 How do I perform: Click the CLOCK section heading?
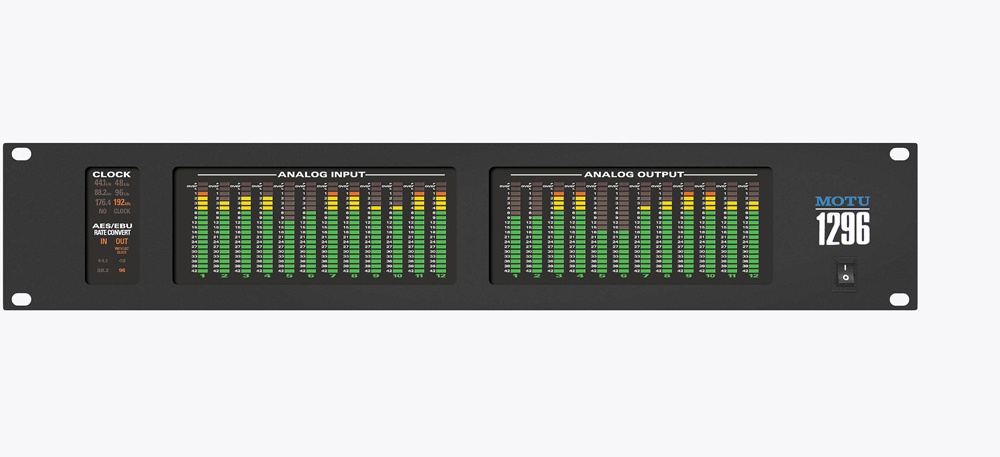tap(112, 174)
